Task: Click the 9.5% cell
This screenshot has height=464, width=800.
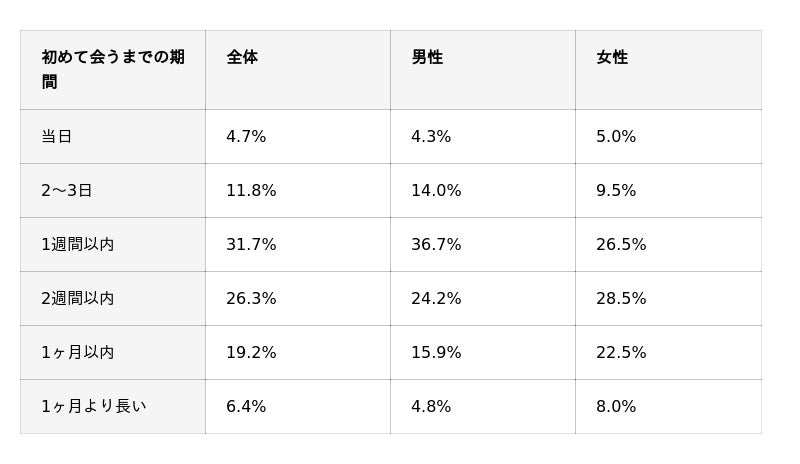Action: click(669, 190)
